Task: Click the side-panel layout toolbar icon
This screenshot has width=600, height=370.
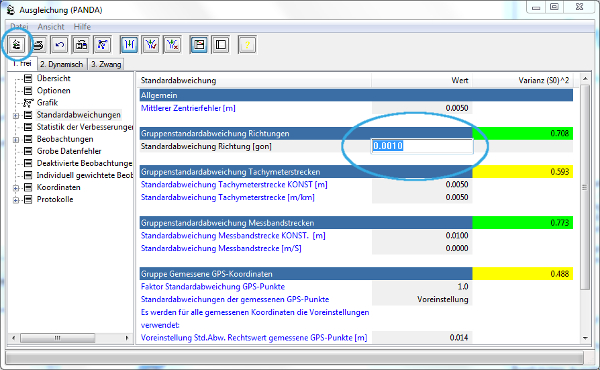Action: (x=221, y=45)
